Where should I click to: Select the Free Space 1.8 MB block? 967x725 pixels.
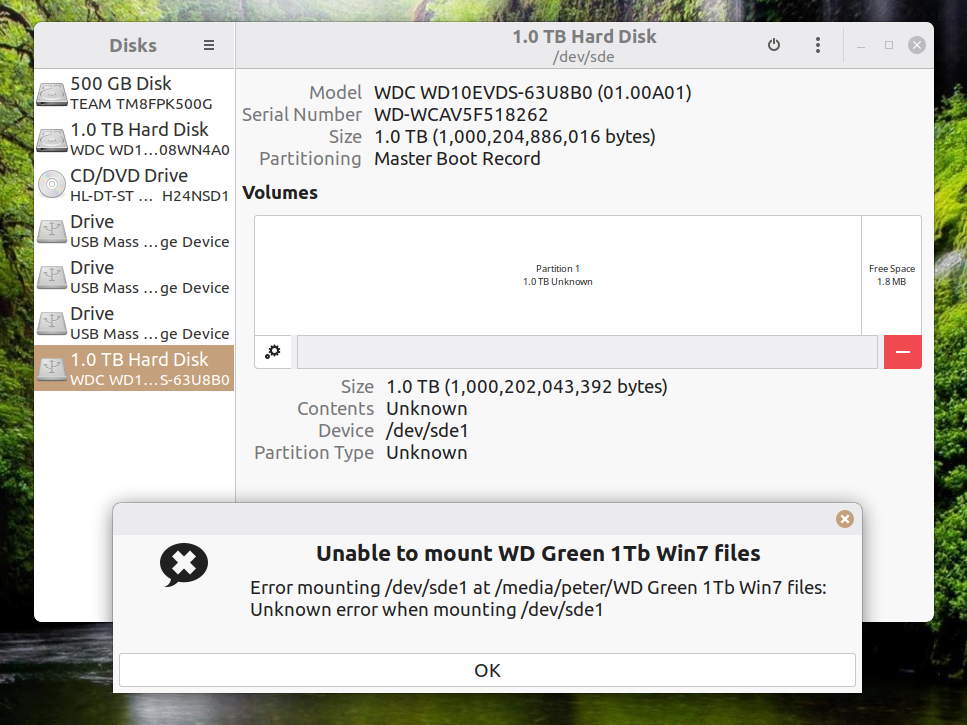891,275
